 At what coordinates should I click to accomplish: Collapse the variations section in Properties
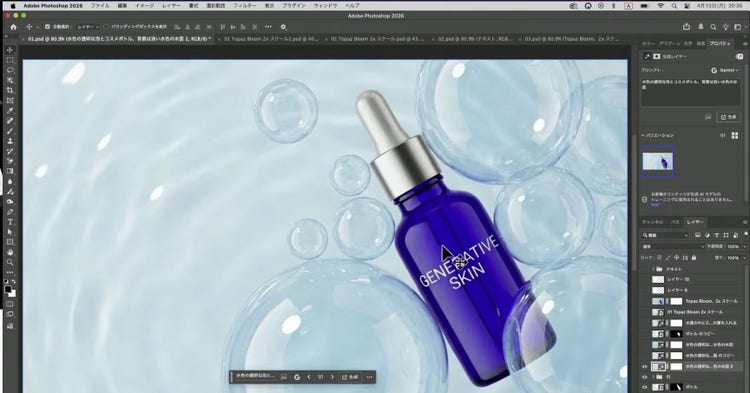coord(643,136)
